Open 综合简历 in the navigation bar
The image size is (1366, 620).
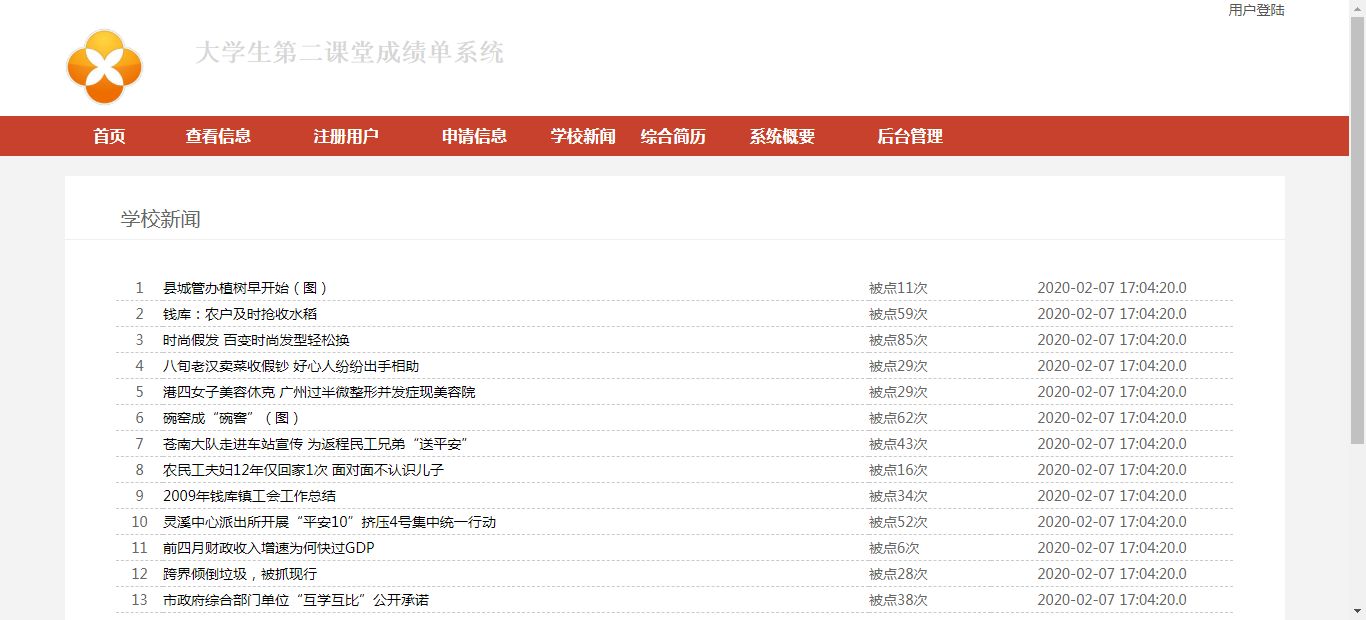(x=673, y=136)
